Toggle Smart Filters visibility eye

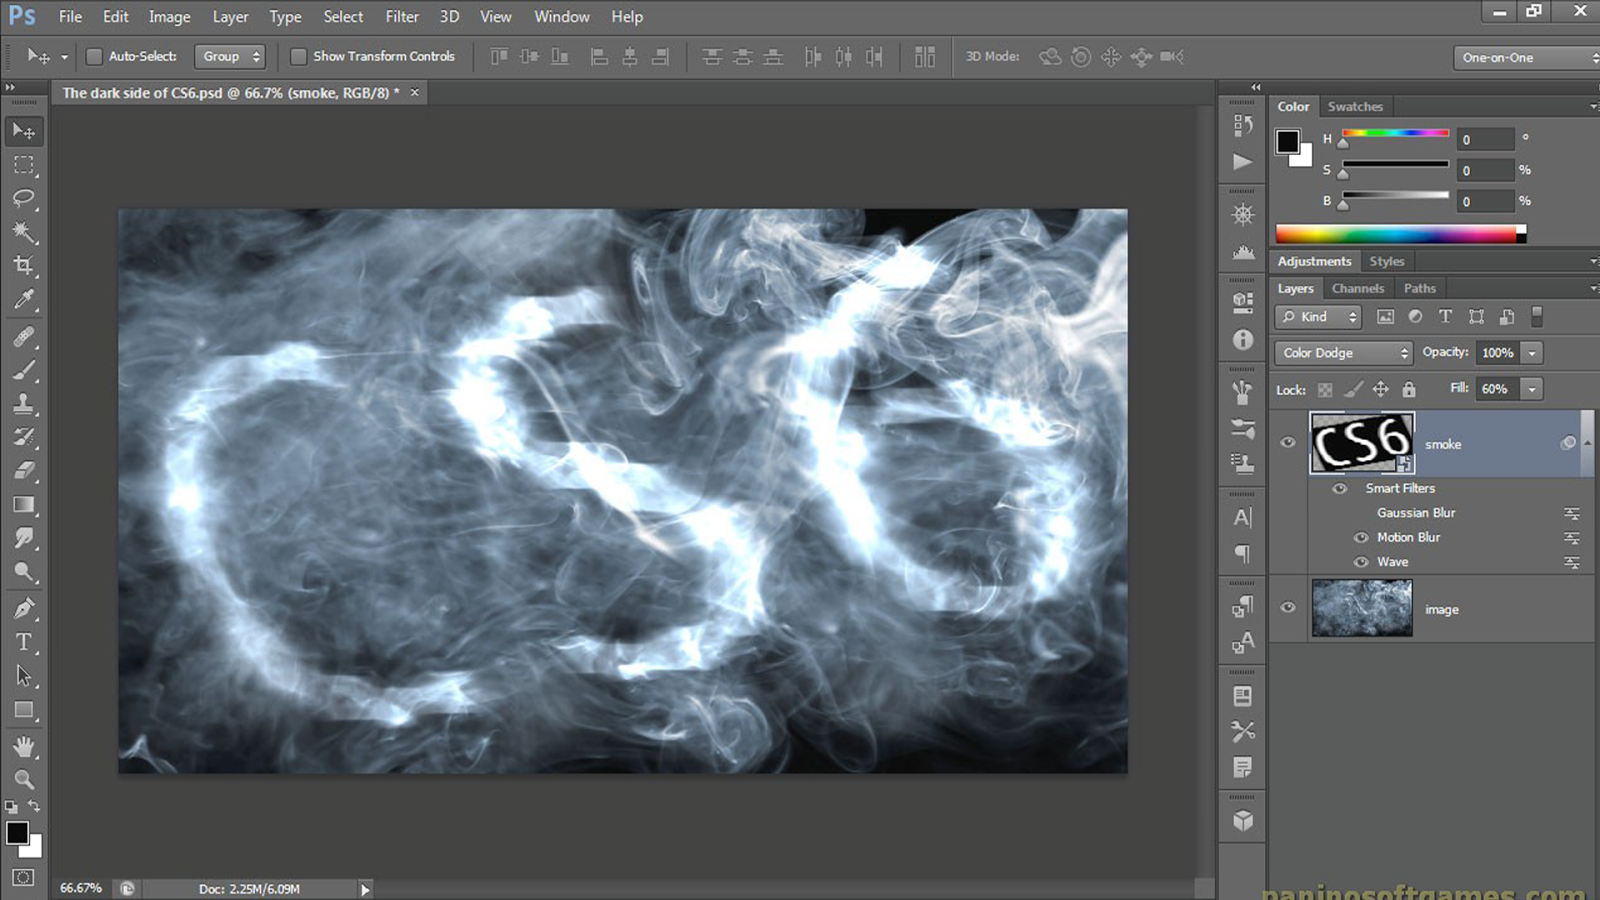pos(1340,488)
